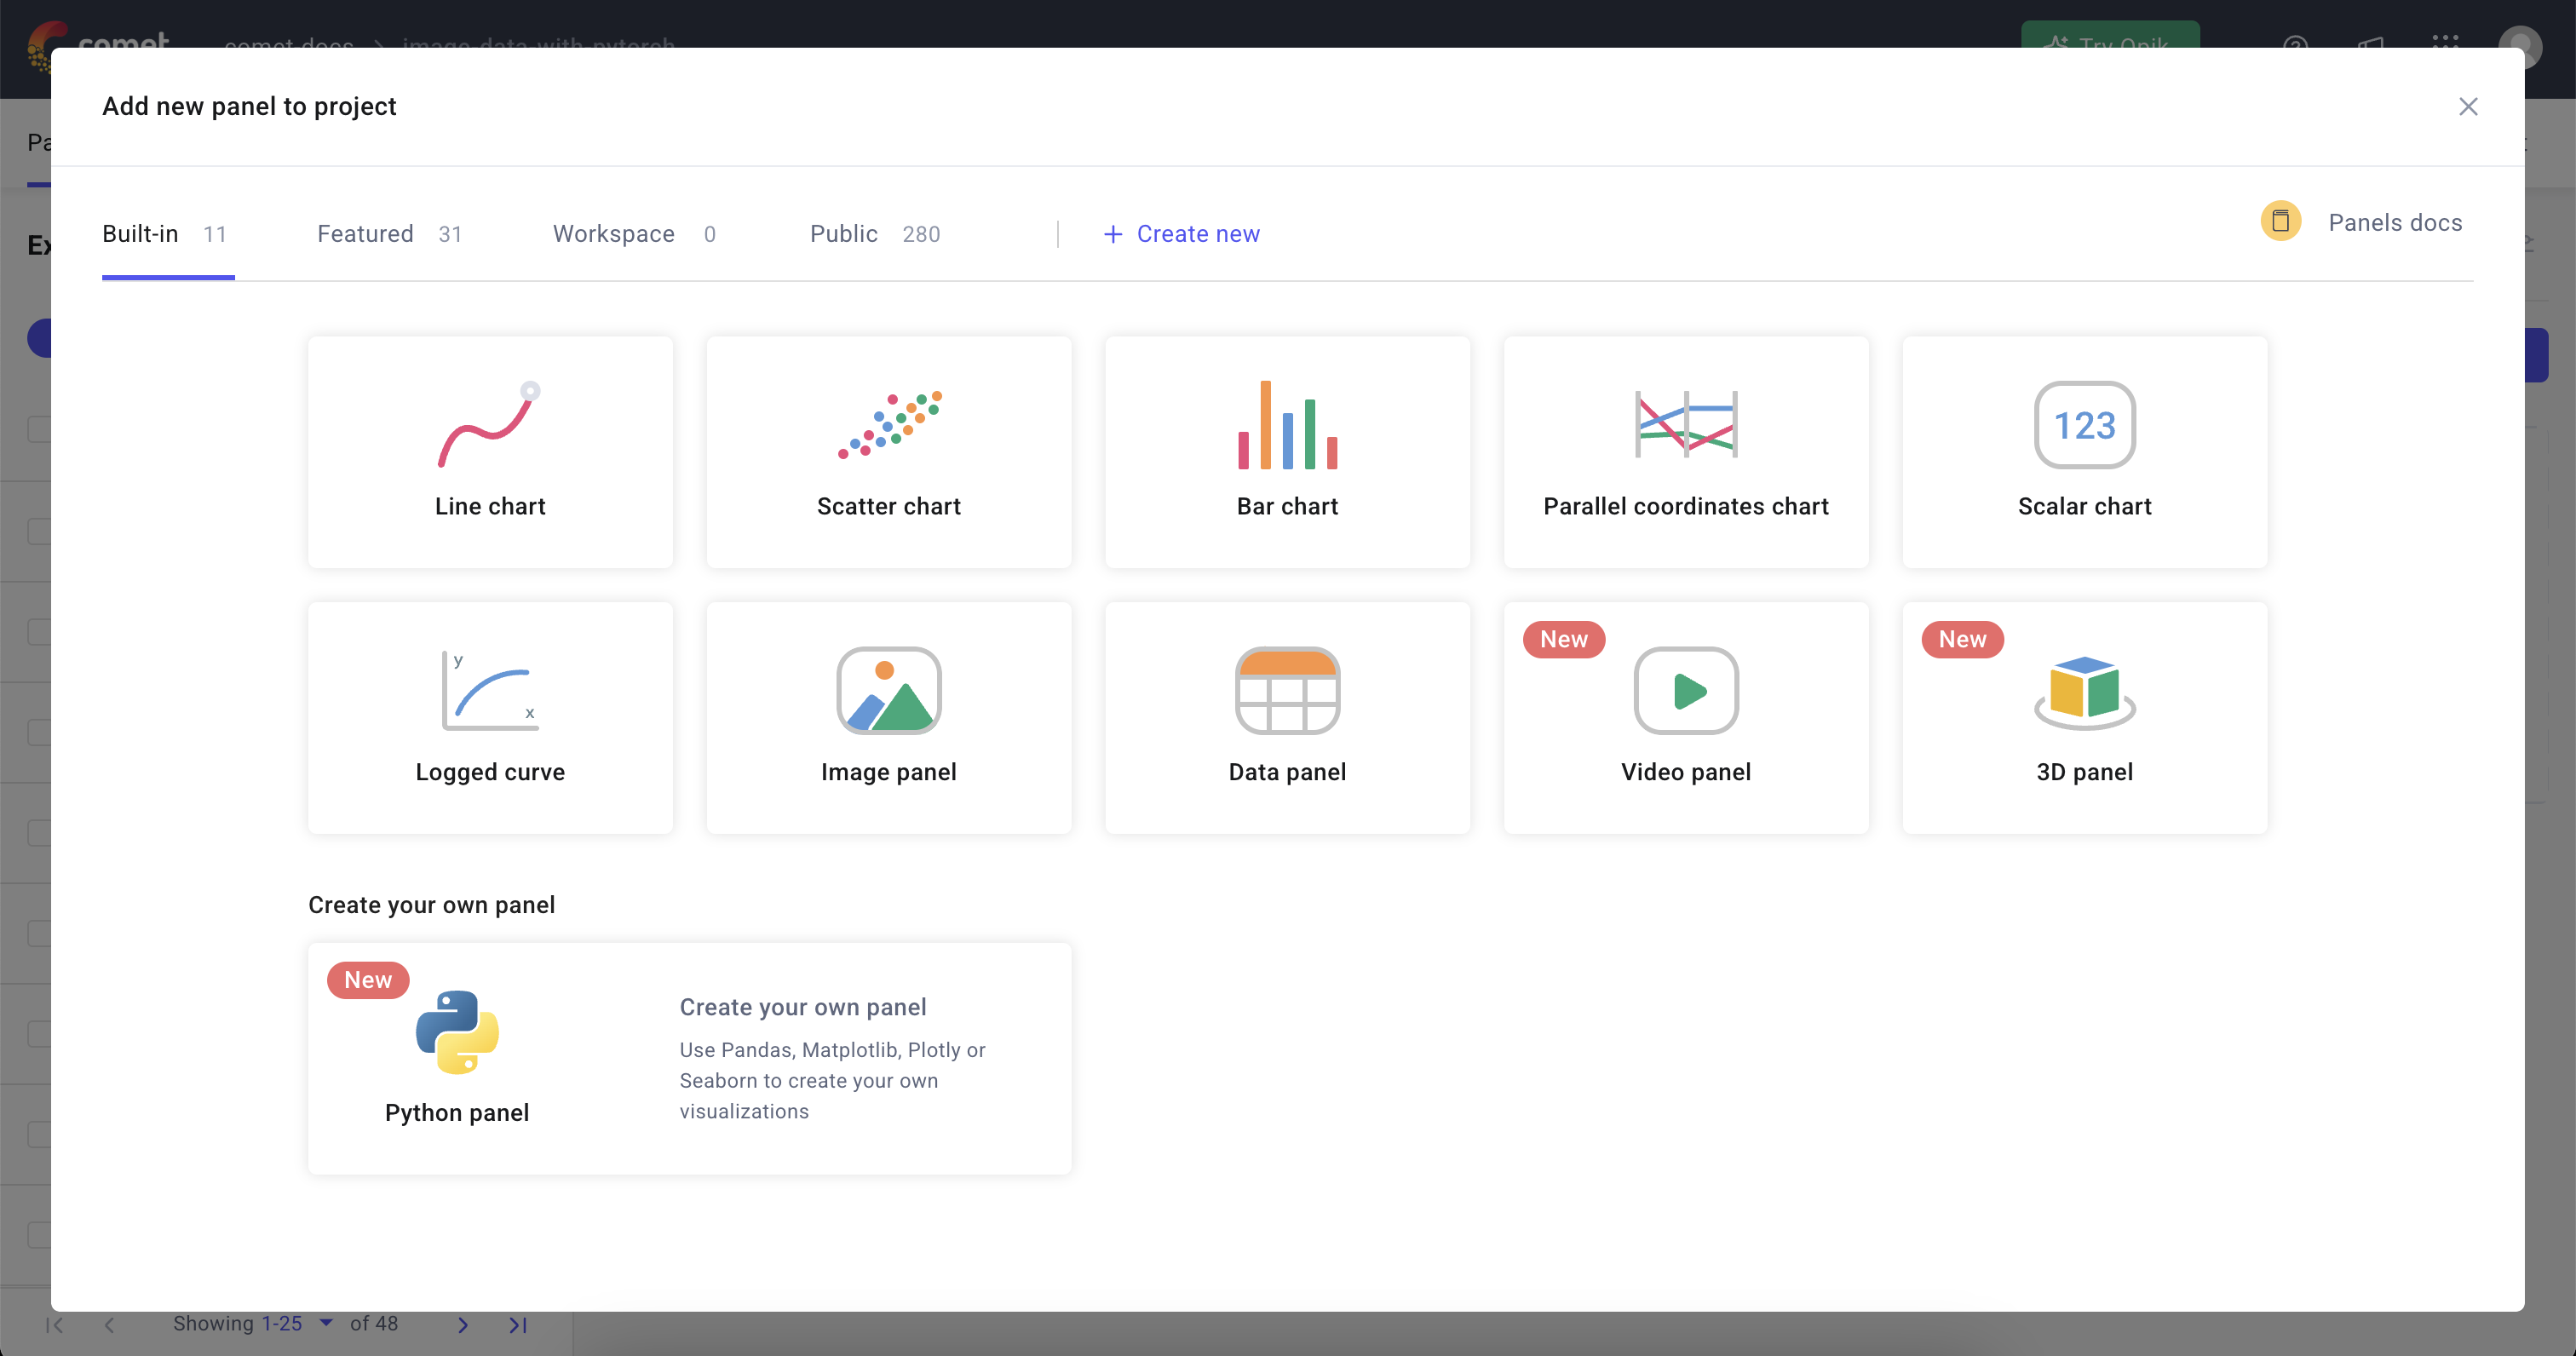Add an Image panel
Viewport: 2576px width, 1356px height.
coord(888,717)
